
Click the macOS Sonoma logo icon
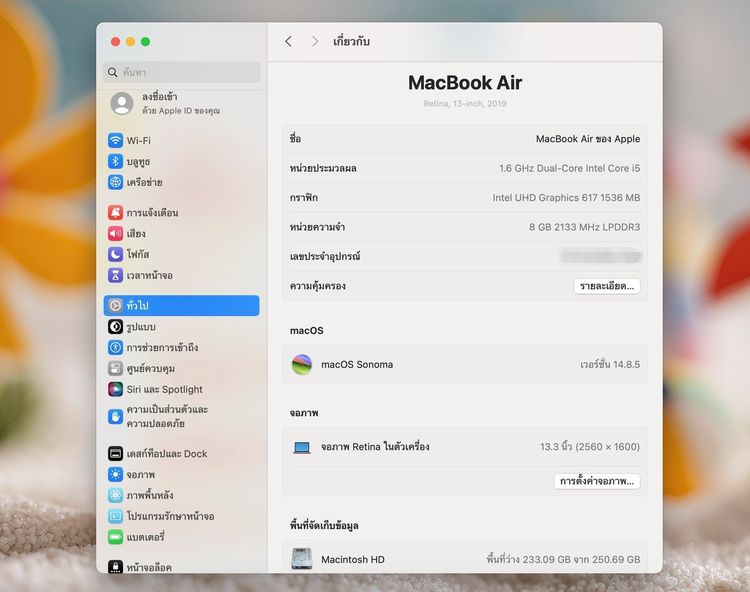coord(302,364)
